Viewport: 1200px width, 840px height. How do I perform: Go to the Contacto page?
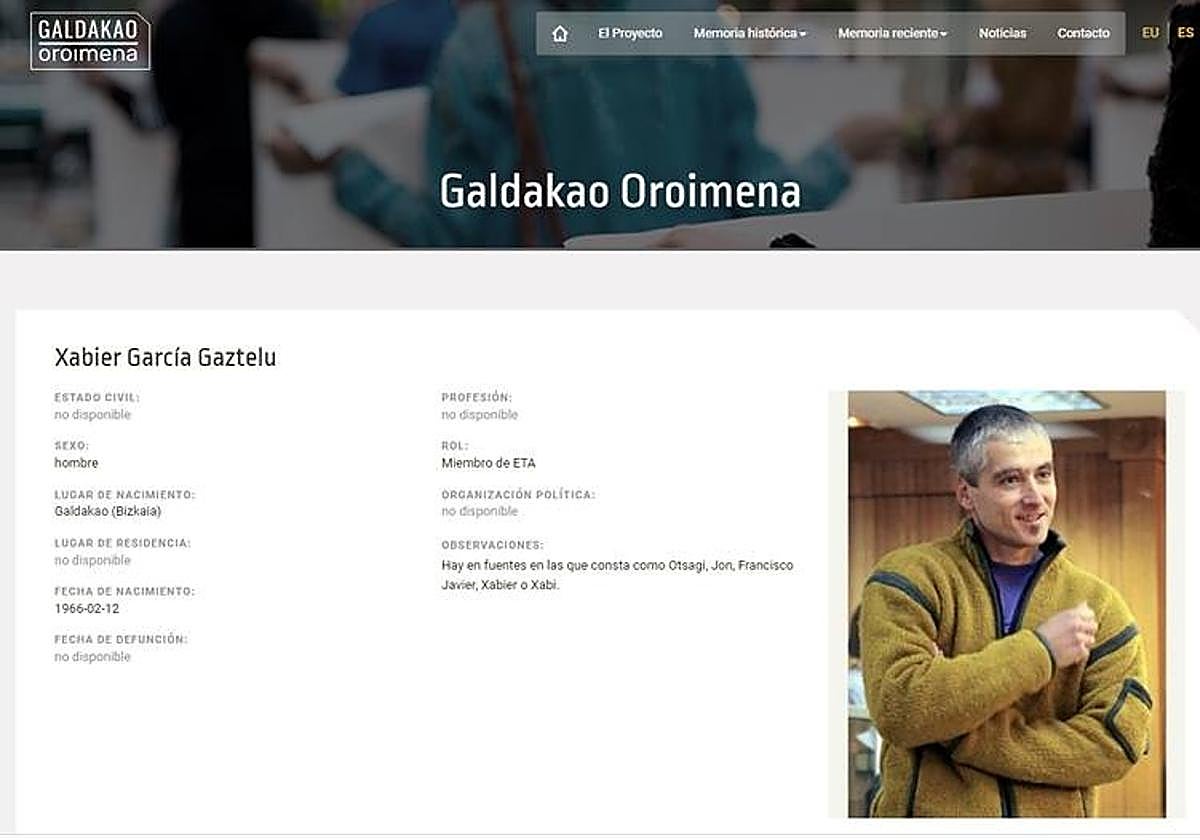(1084, 33)
